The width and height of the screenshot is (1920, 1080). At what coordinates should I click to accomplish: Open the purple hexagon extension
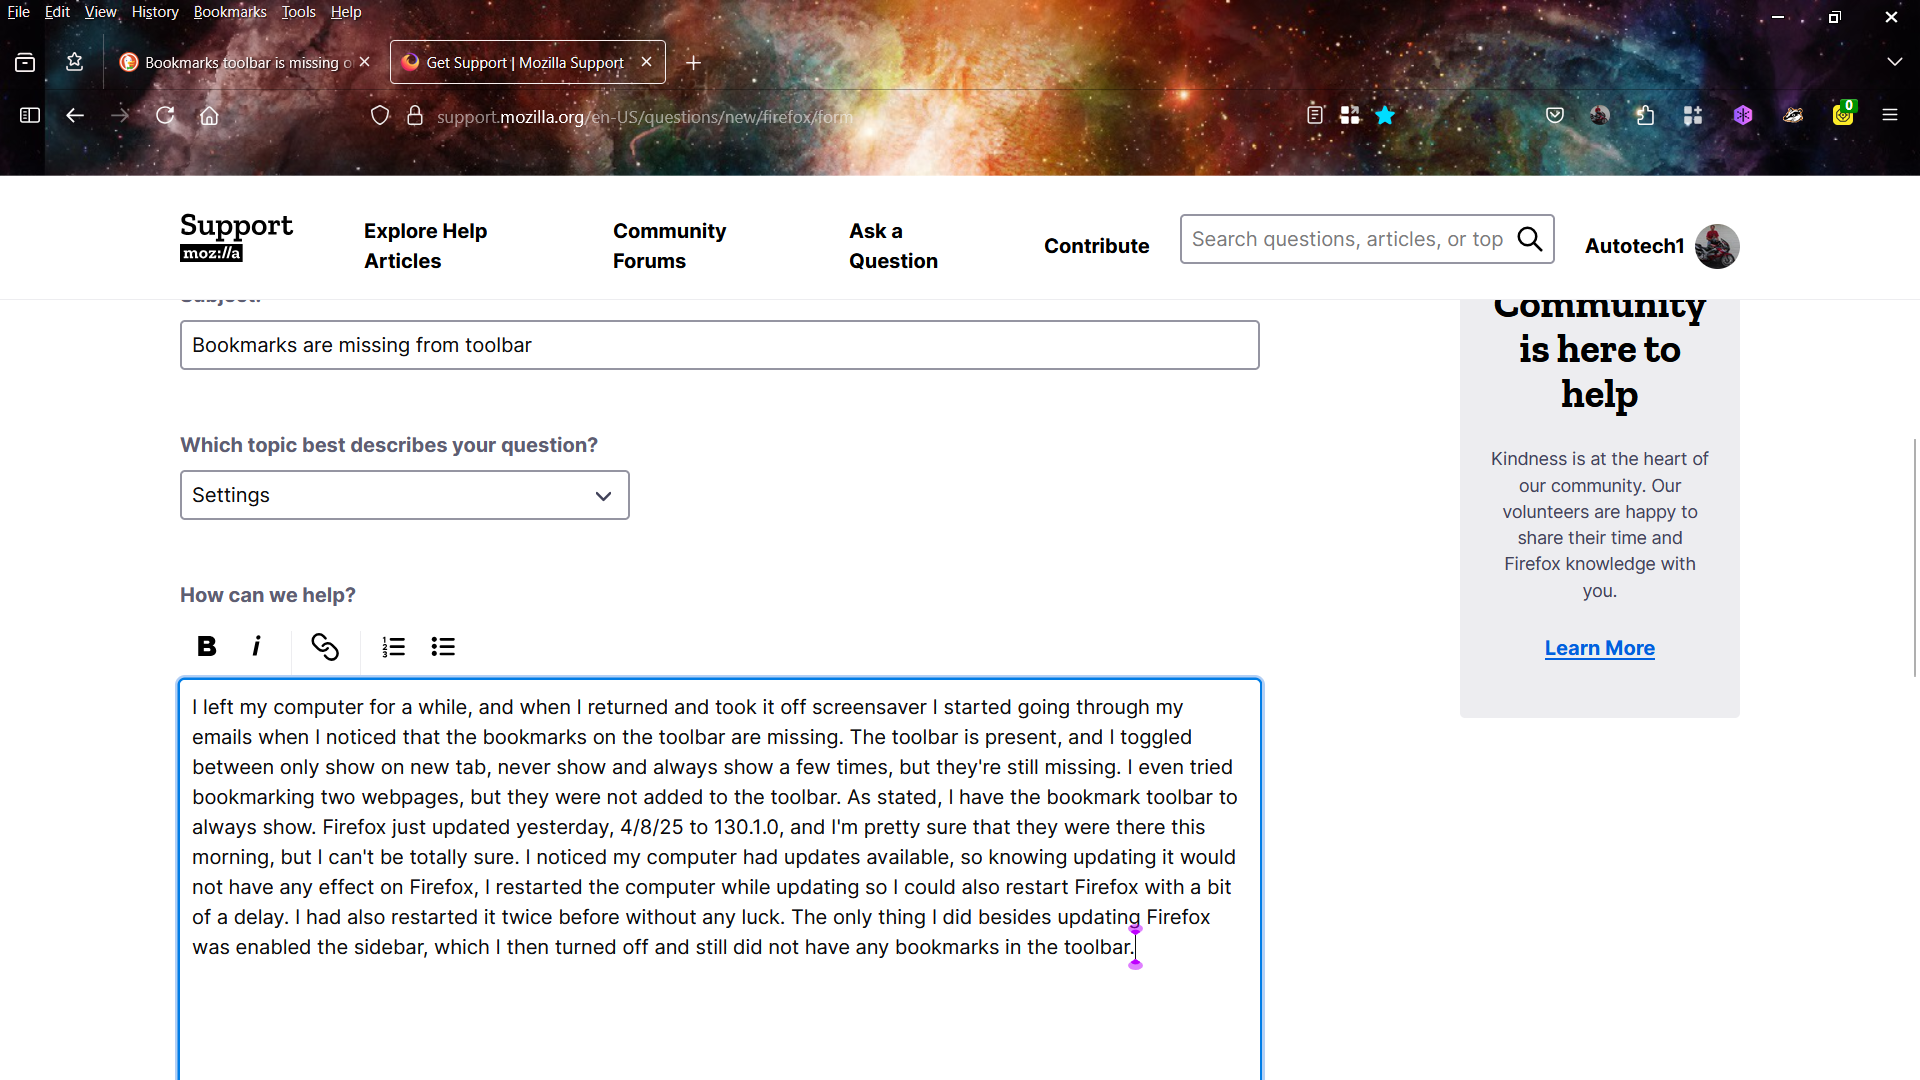coord(1743,116)
